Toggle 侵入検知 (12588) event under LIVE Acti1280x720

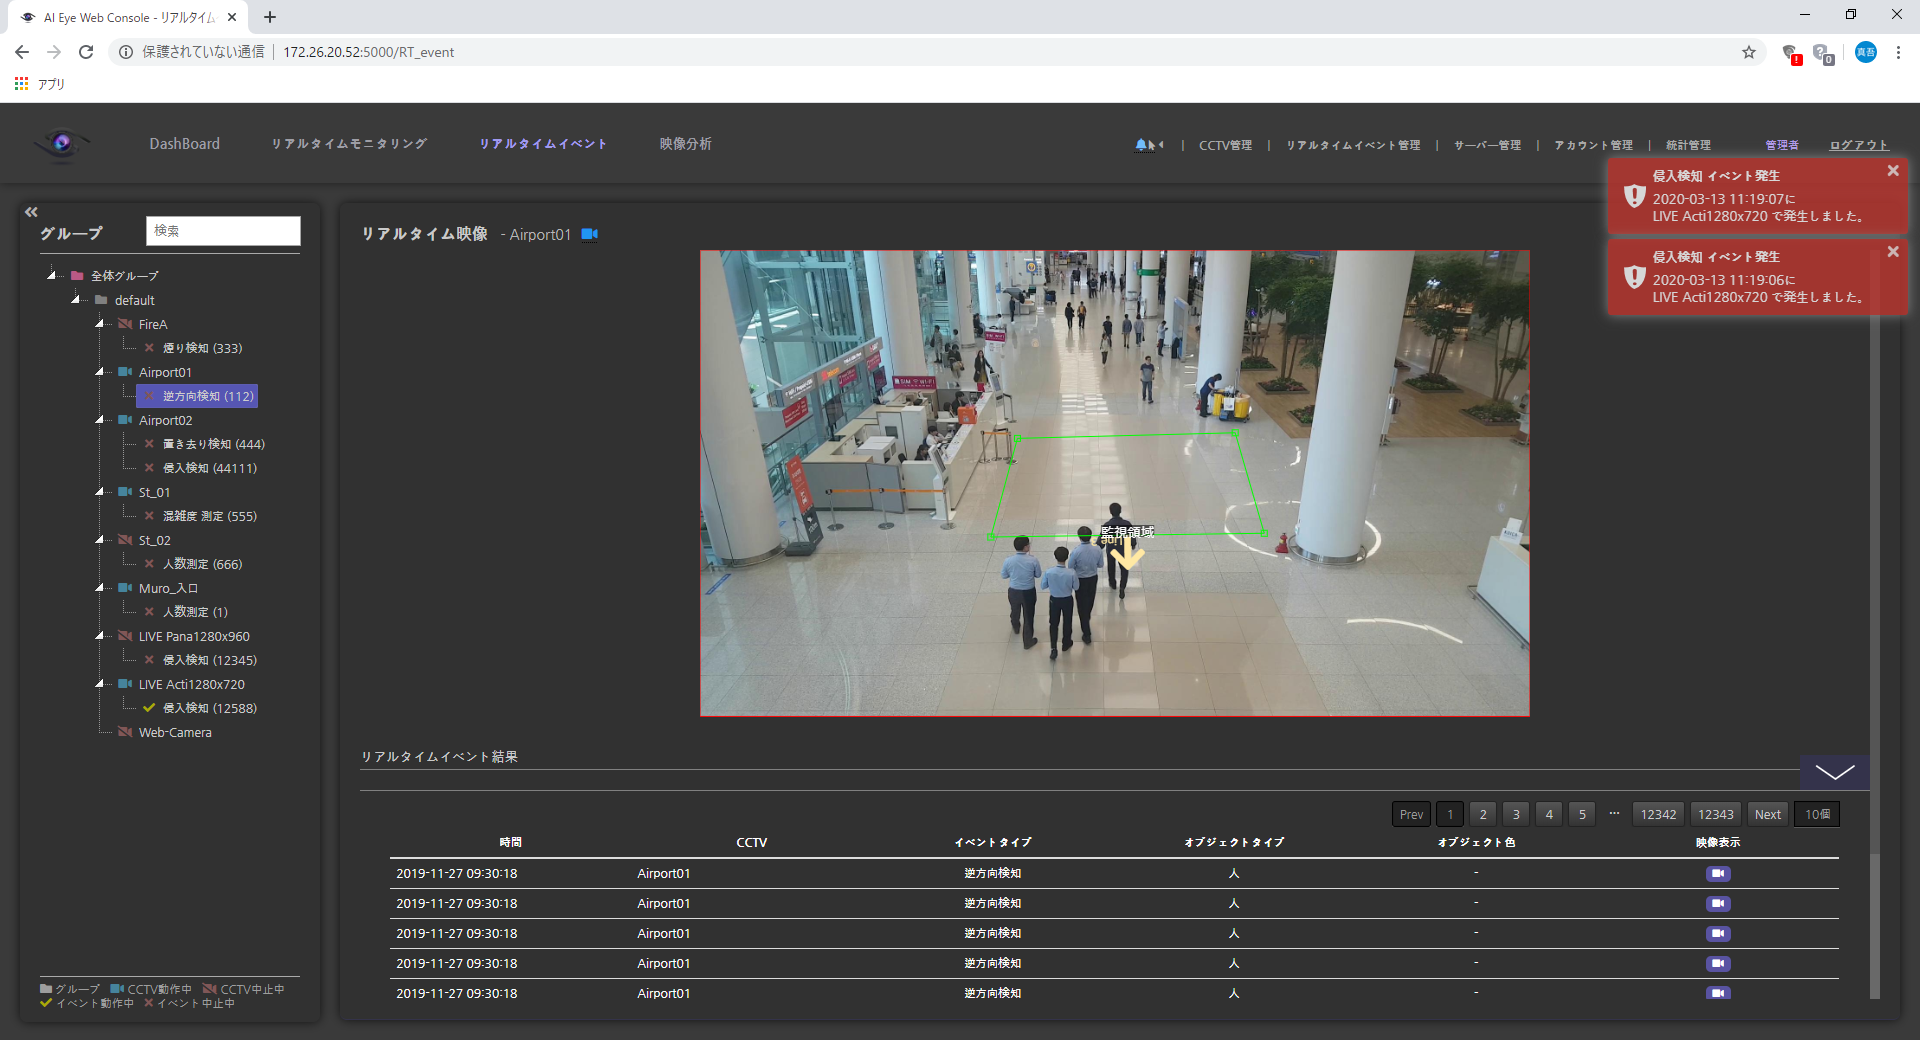click(149, 708)
